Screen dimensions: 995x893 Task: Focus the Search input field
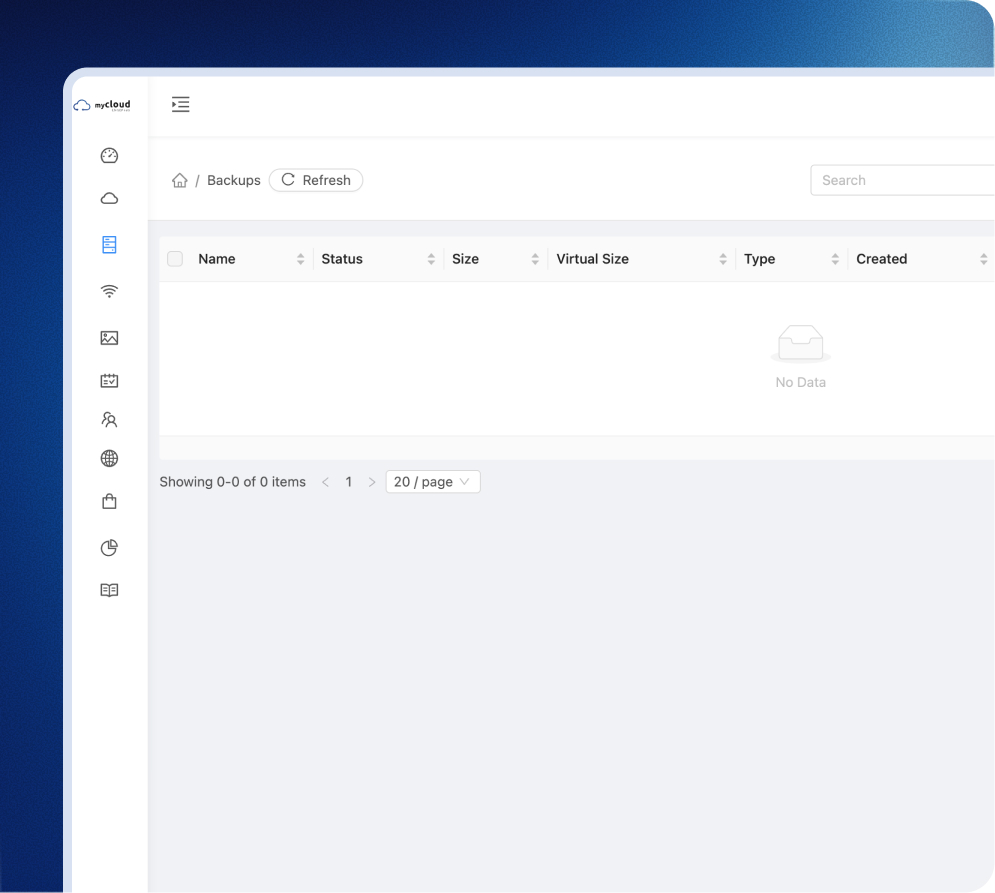pos(902,180)
